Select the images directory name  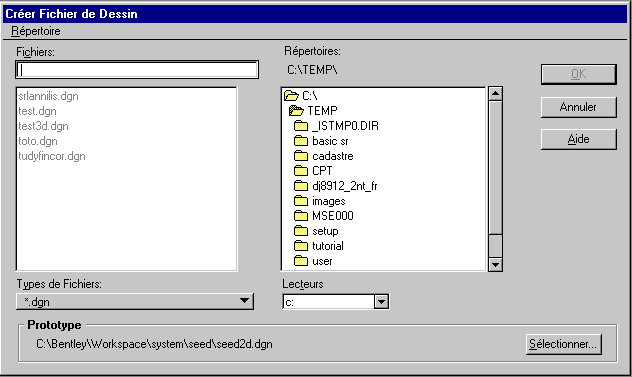point(328,201)
